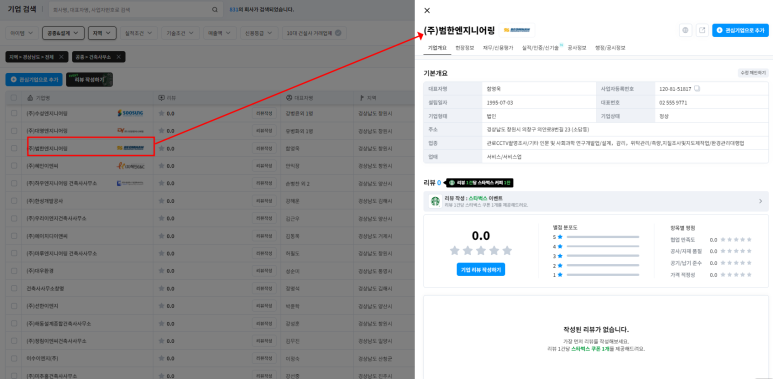This screenshot has width=773, height=379.
Task: Click the magnifier search icon
Action: 214,9
